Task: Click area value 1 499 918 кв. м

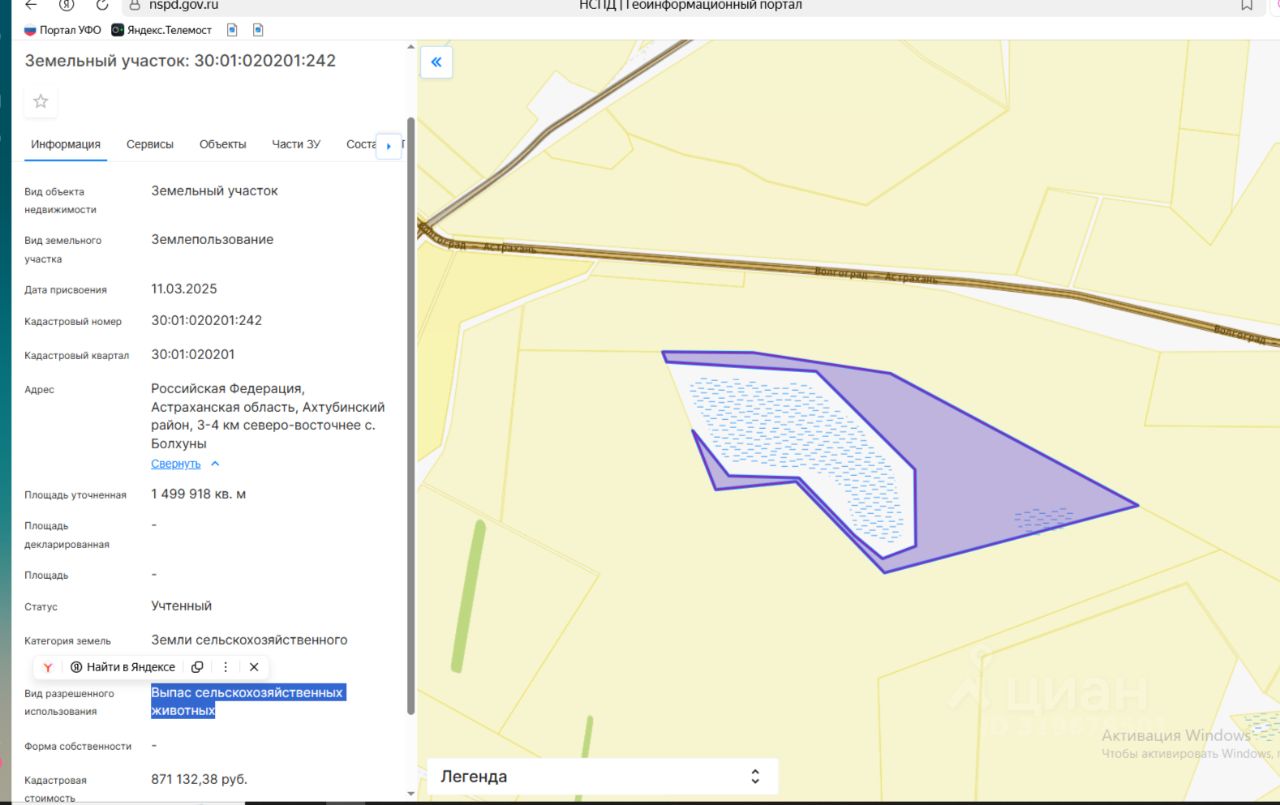Action: (198, 494)
